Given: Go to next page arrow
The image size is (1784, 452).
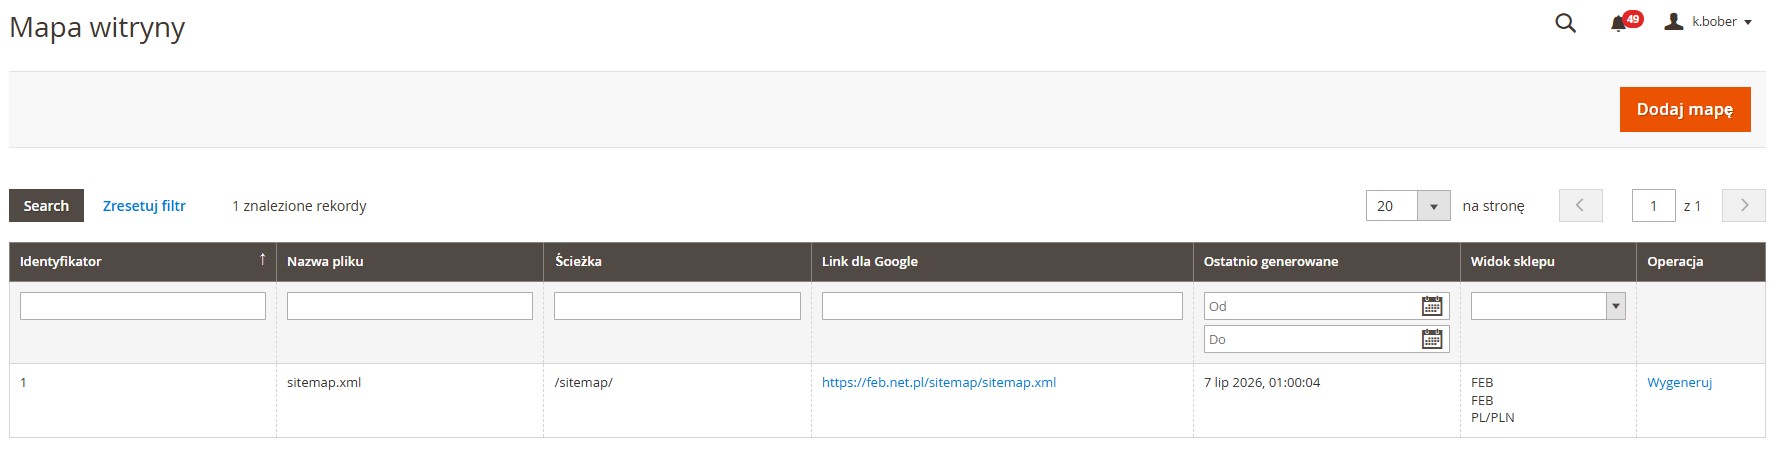Looking at the screenshot, I should tap(1744, 205).
